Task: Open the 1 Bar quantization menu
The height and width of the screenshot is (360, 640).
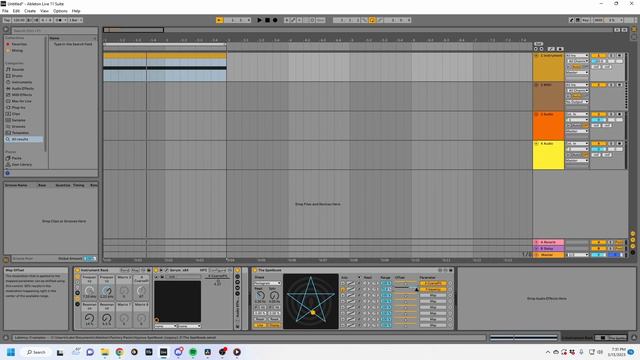Action: point(75,20)
